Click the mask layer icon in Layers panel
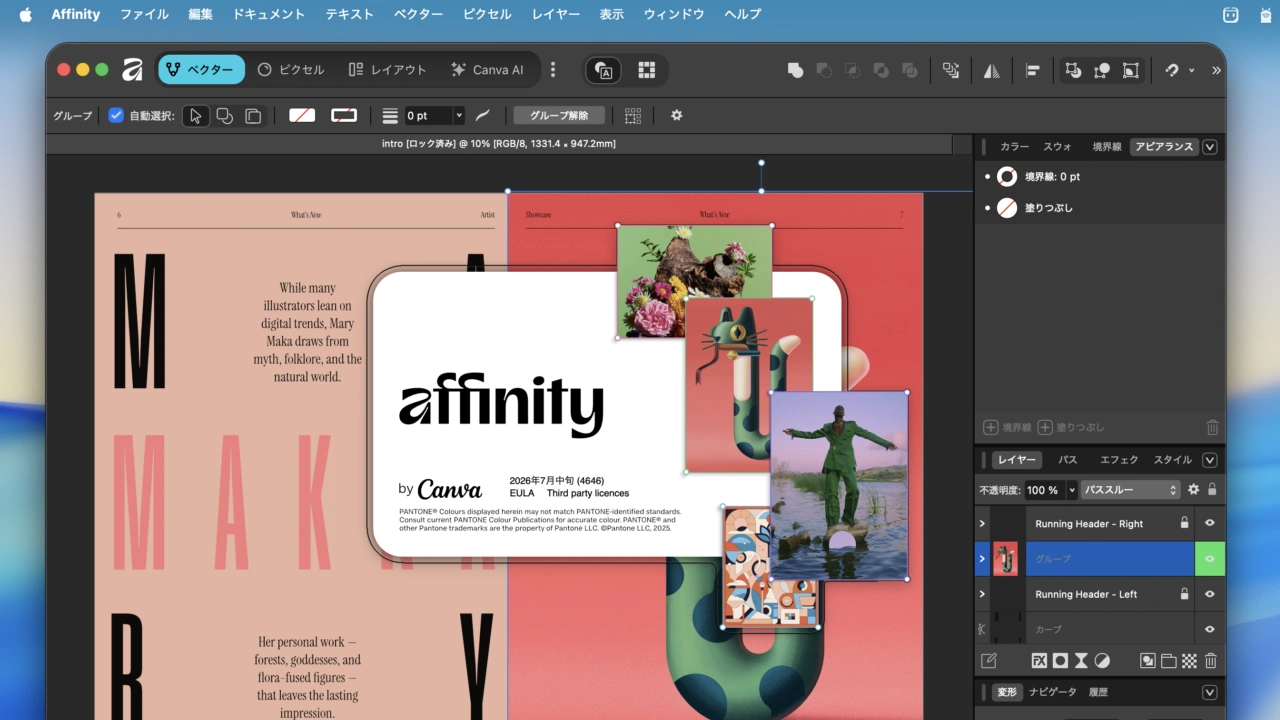1280x720 pixels. [x=1060, y=661]
